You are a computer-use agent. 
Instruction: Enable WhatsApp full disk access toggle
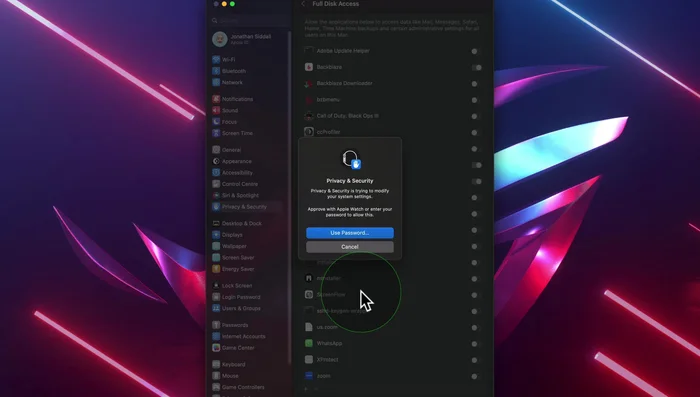(476, 344)
